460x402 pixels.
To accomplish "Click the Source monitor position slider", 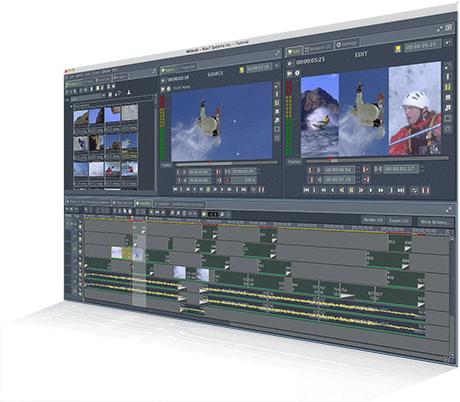I will 226,163.
